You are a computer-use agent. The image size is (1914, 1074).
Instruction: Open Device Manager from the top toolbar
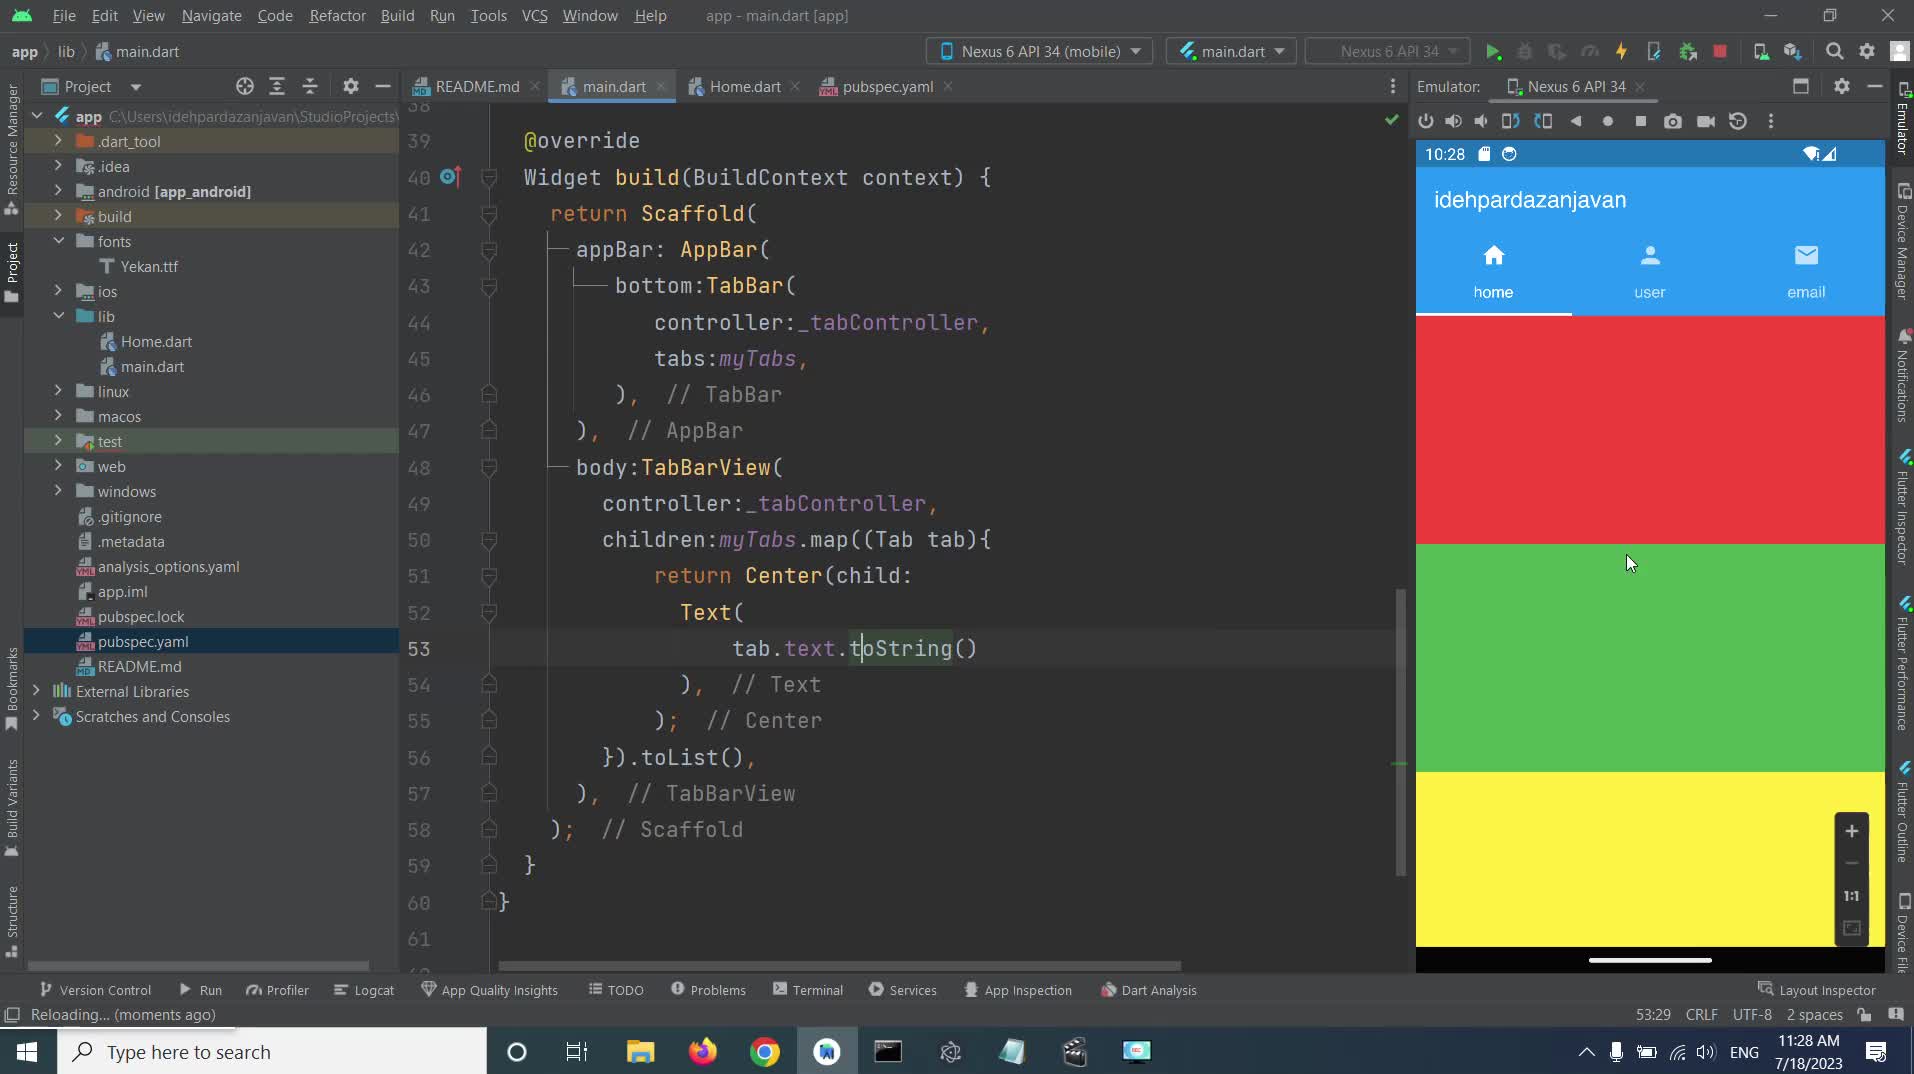[x=1760, y=52]
